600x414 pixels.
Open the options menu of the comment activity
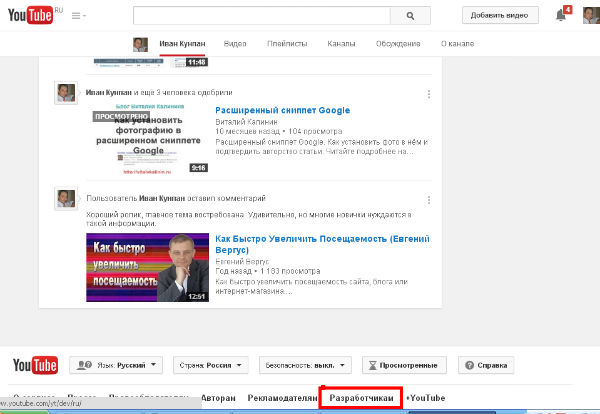429,200
